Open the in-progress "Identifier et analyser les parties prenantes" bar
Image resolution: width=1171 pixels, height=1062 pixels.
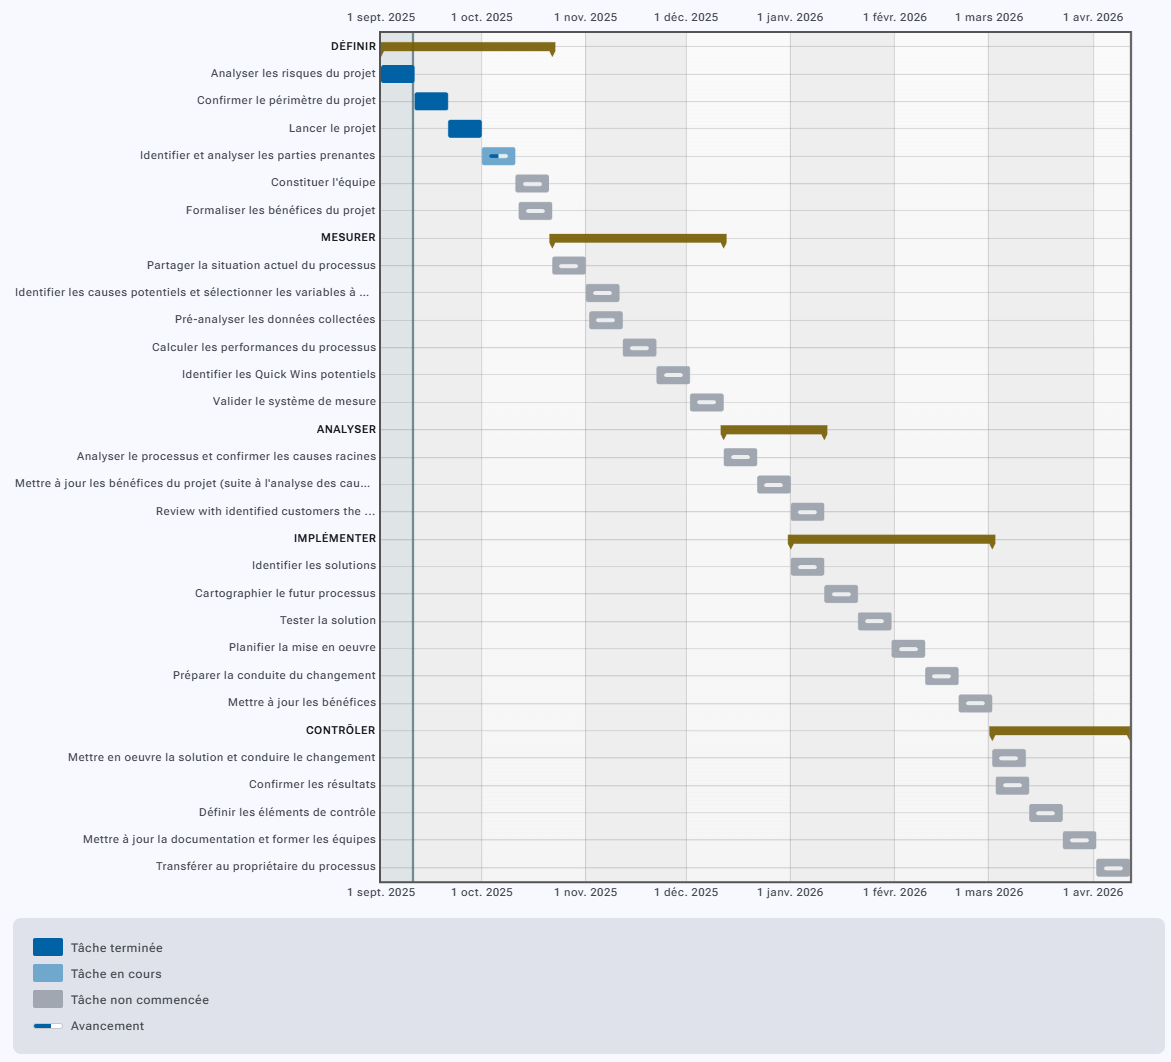pos(498,156)
